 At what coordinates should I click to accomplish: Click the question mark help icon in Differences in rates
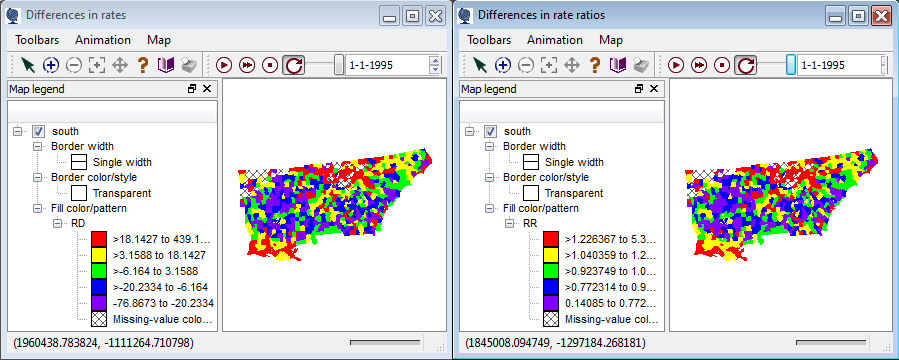tap(142, 65)
